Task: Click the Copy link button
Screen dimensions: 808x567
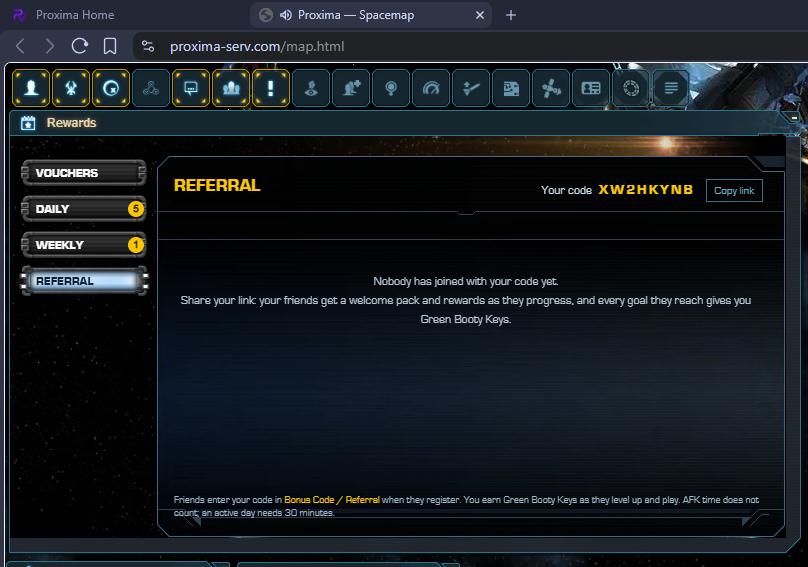Action: tap(734, 191)
